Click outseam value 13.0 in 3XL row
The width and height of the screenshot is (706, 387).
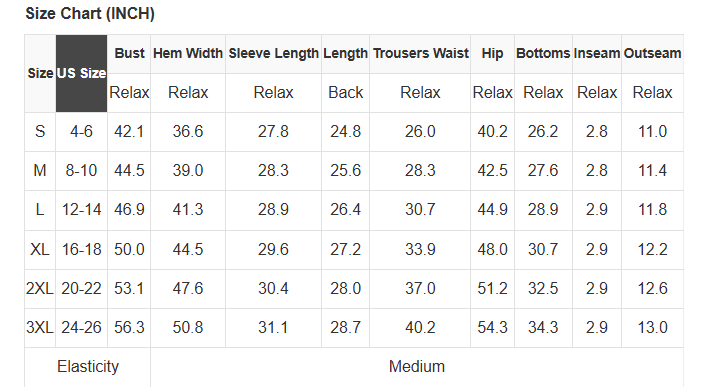point(652,328)
